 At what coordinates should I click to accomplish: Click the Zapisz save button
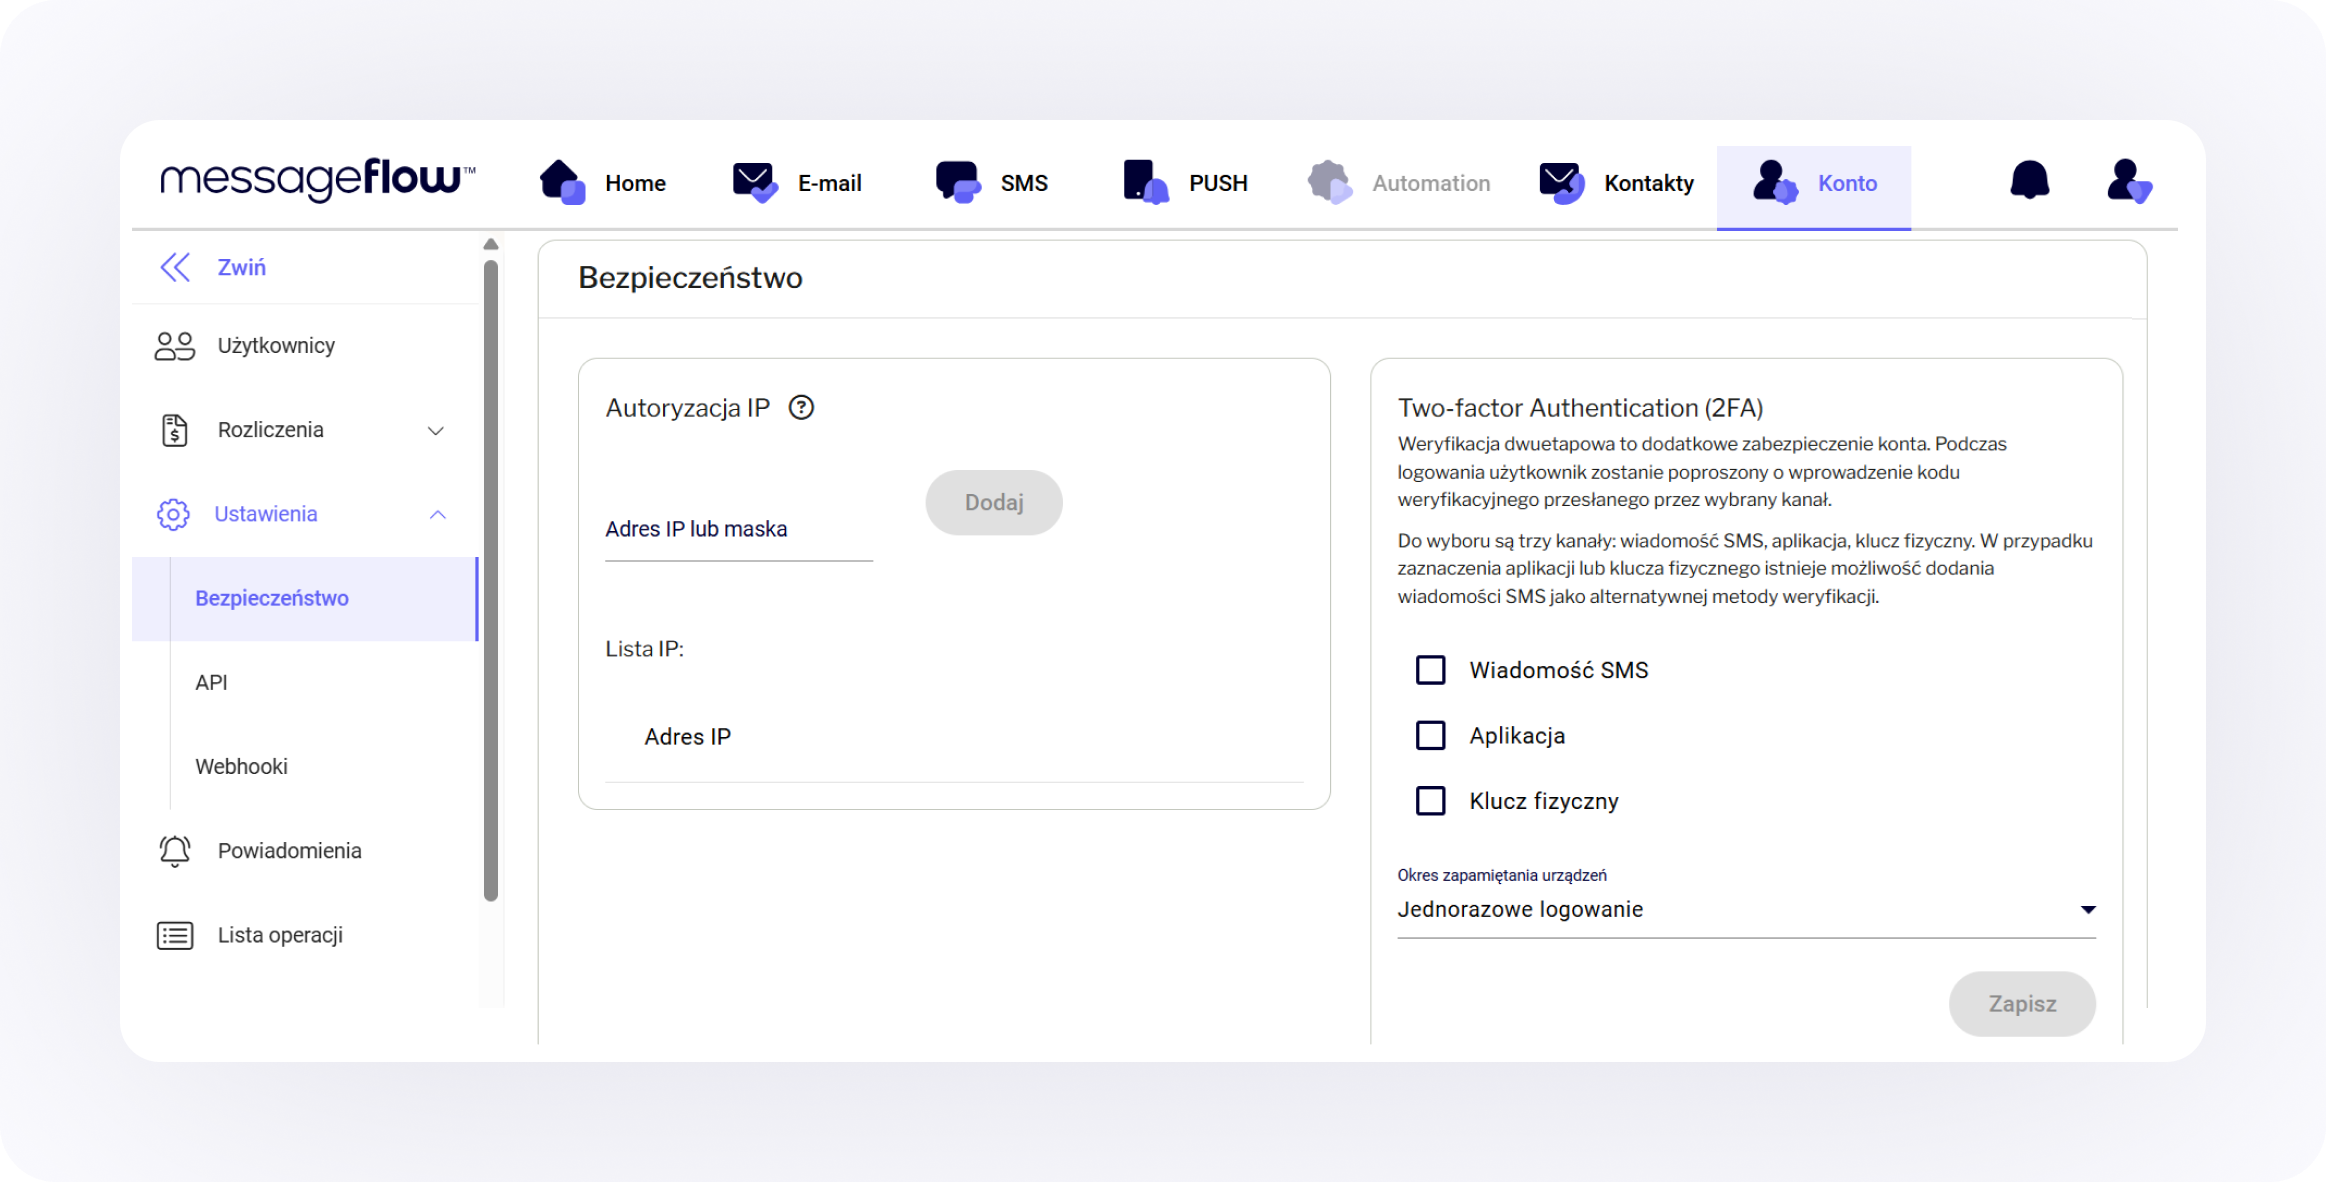[x=2021, y=1003]
